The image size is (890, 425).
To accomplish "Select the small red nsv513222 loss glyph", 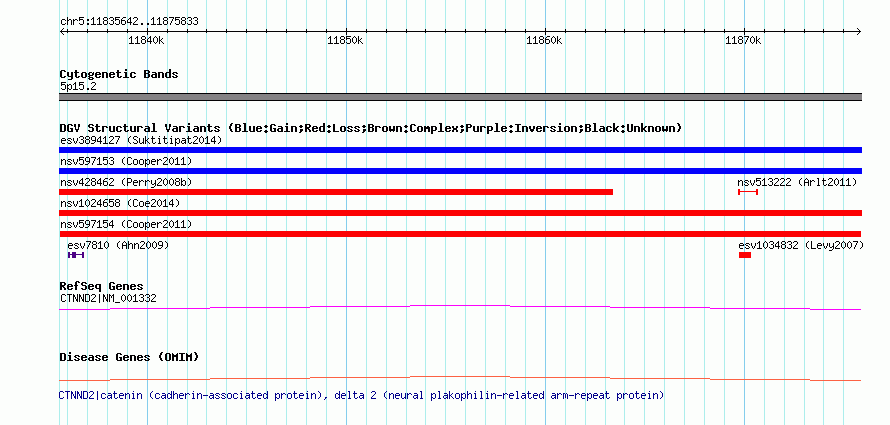I will point(748,192).
